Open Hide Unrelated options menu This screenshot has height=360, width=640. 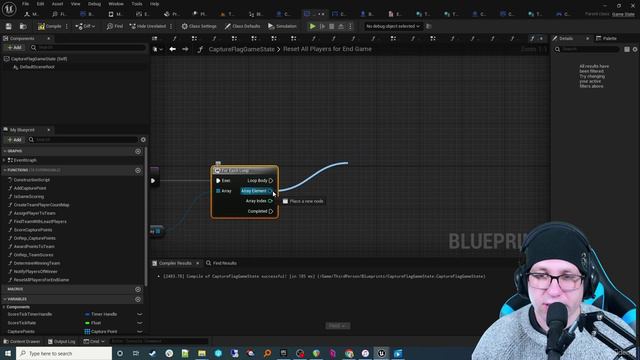(171, 26)
